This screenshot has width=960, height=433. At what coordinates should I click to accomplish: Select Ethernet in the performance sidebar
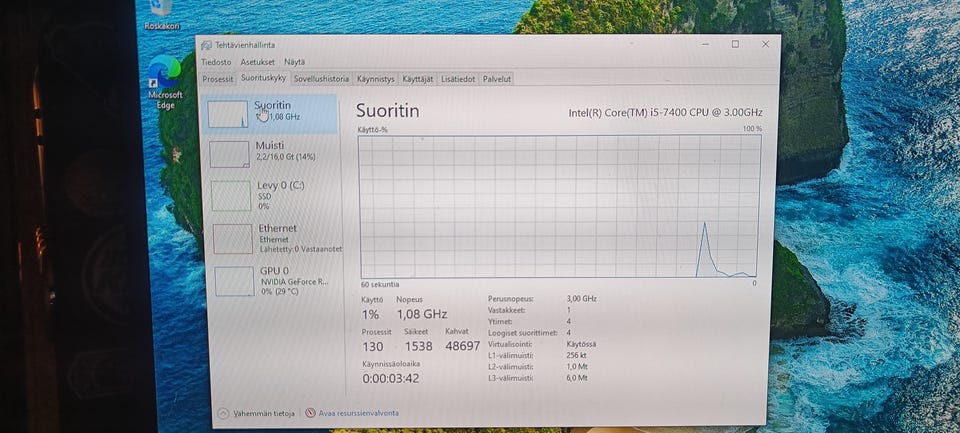click(x=275, y=238)
